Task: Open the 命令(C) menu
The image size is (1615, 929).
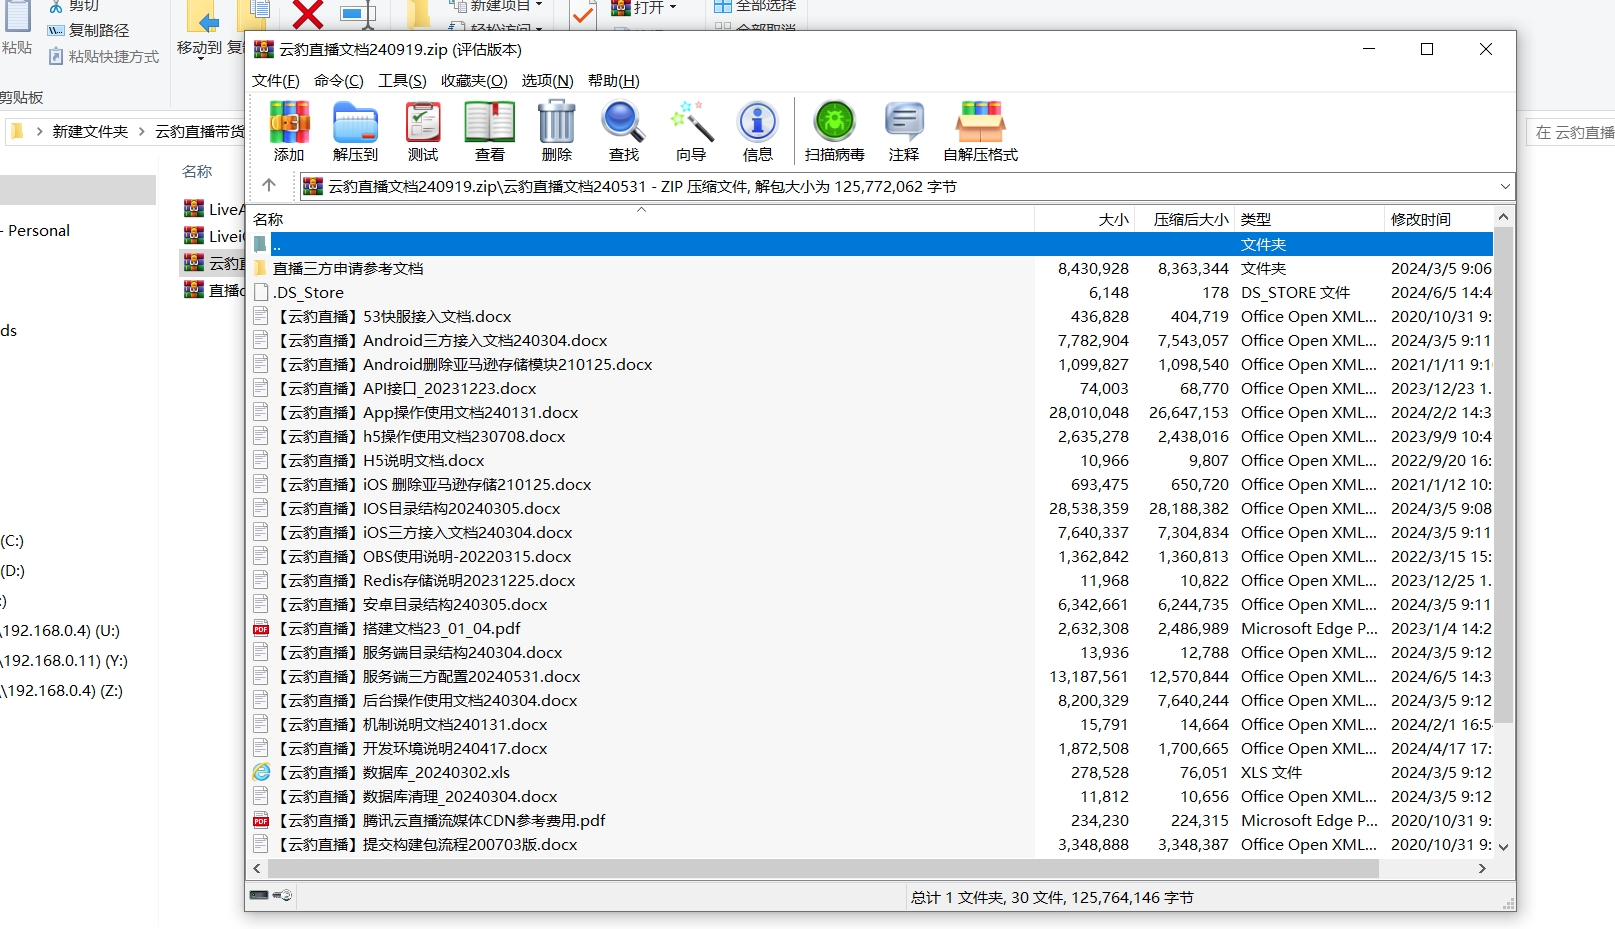Action: (339, 80)
